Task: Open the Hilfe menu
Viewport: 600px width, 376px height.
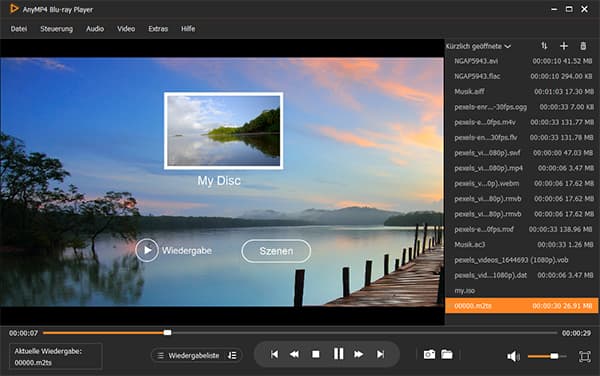Action: (x=188, y=29)
